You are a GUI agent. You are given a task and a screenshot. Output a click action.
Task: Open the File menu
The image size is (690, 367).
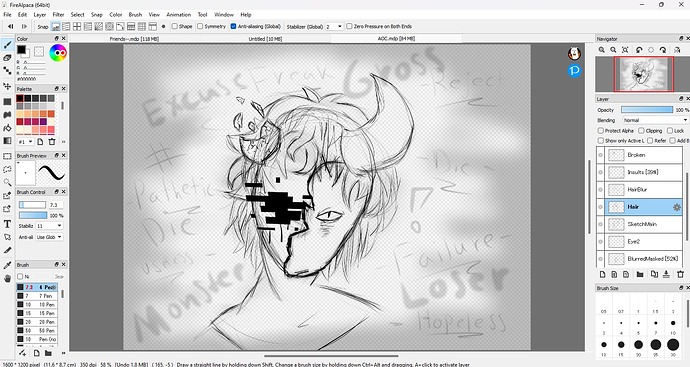click(x=7, y=15)
